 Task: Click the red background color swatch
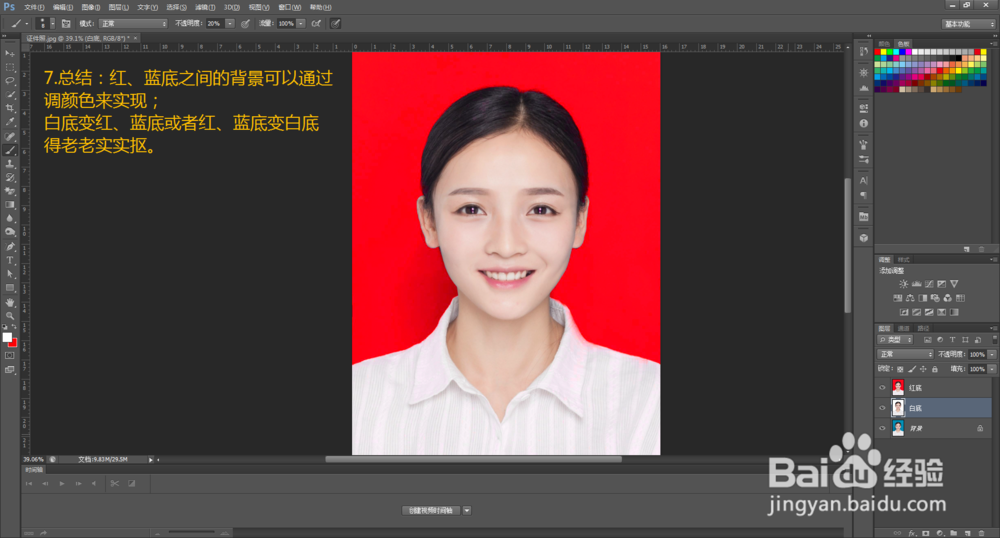point(13,344)
